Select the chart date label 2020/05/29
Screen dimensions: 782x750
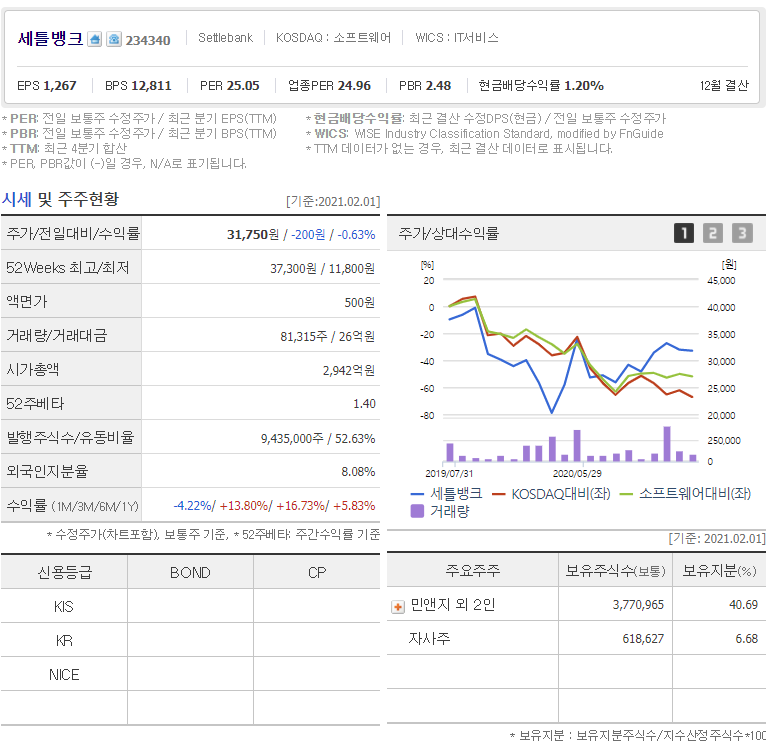(x=577, y=473)
